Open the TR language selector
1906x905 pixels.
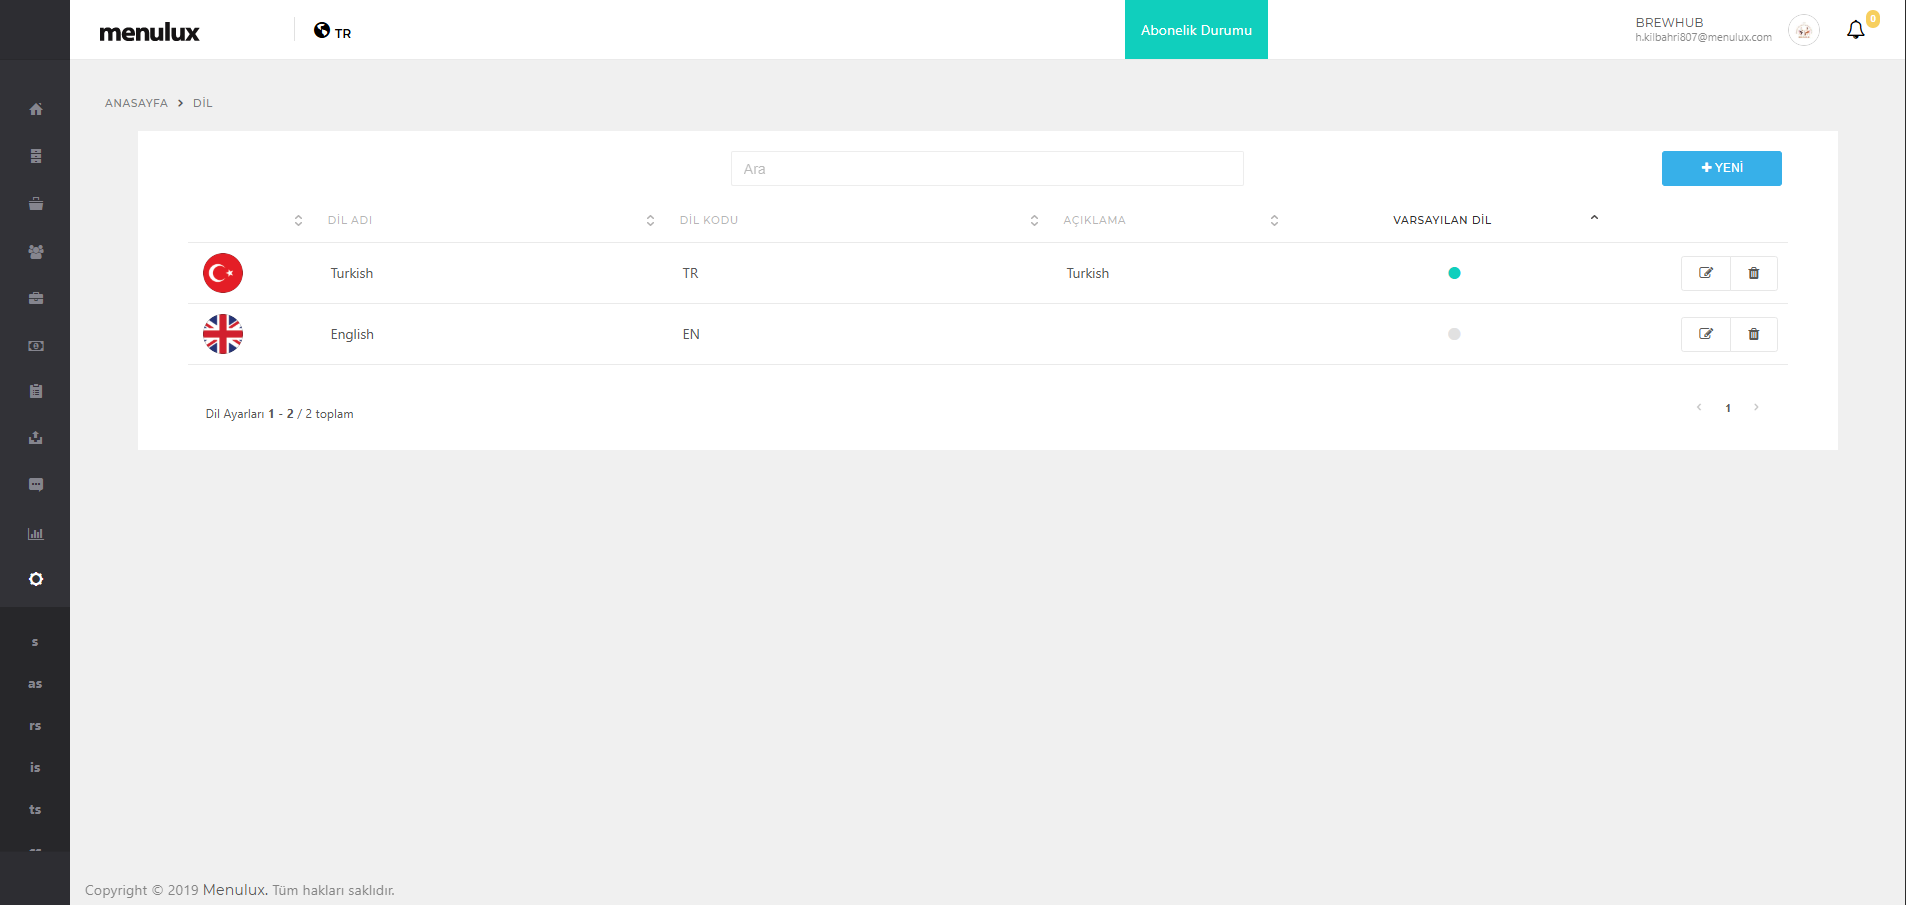click(x=333, y=32)
